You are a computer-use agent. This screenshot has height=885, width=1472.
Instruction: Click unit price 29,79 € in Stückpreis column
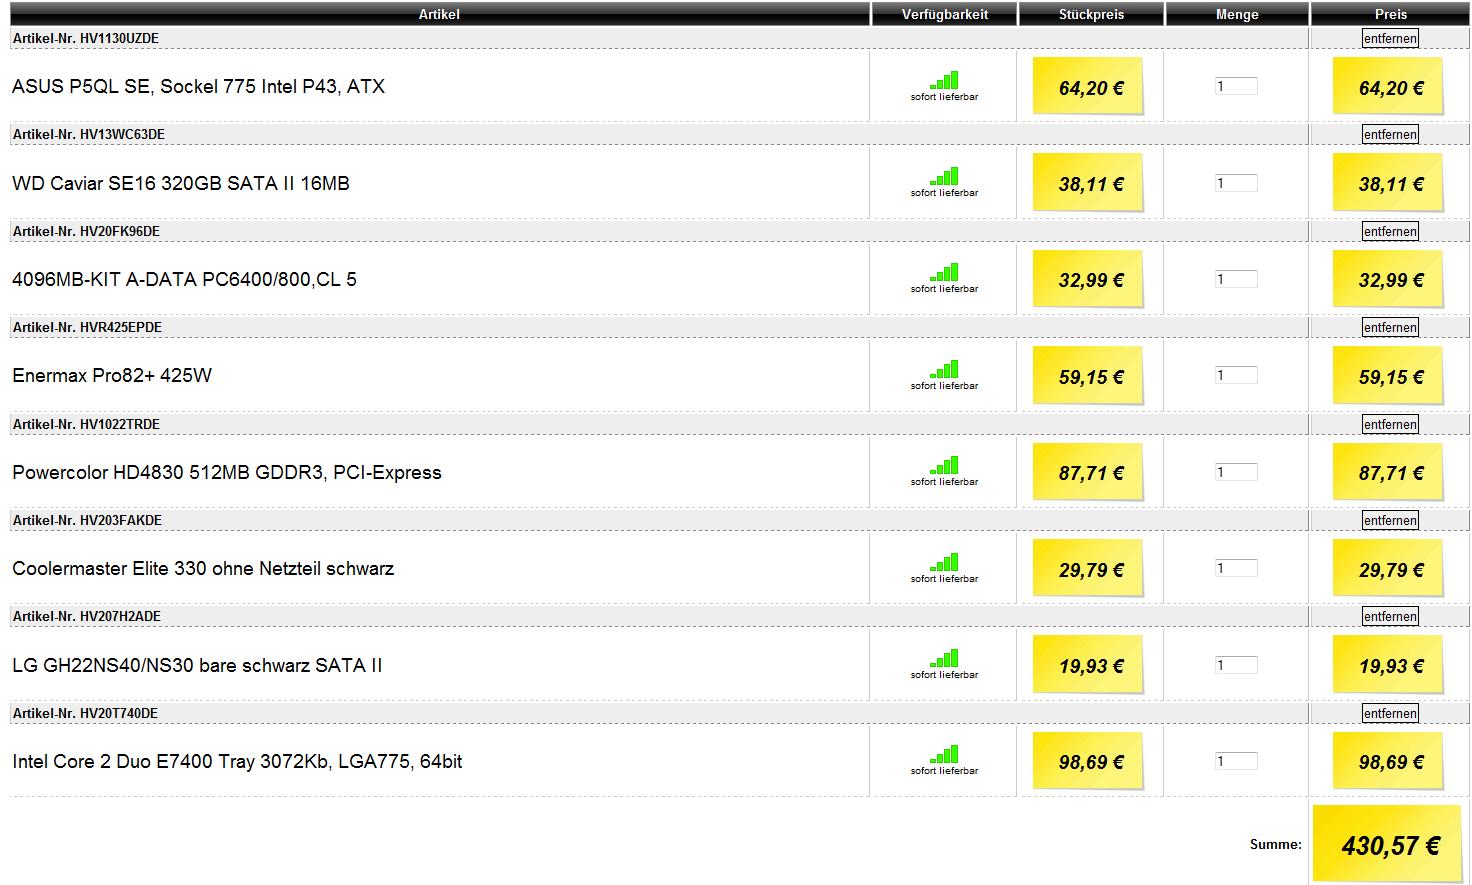pos(1088,569)
